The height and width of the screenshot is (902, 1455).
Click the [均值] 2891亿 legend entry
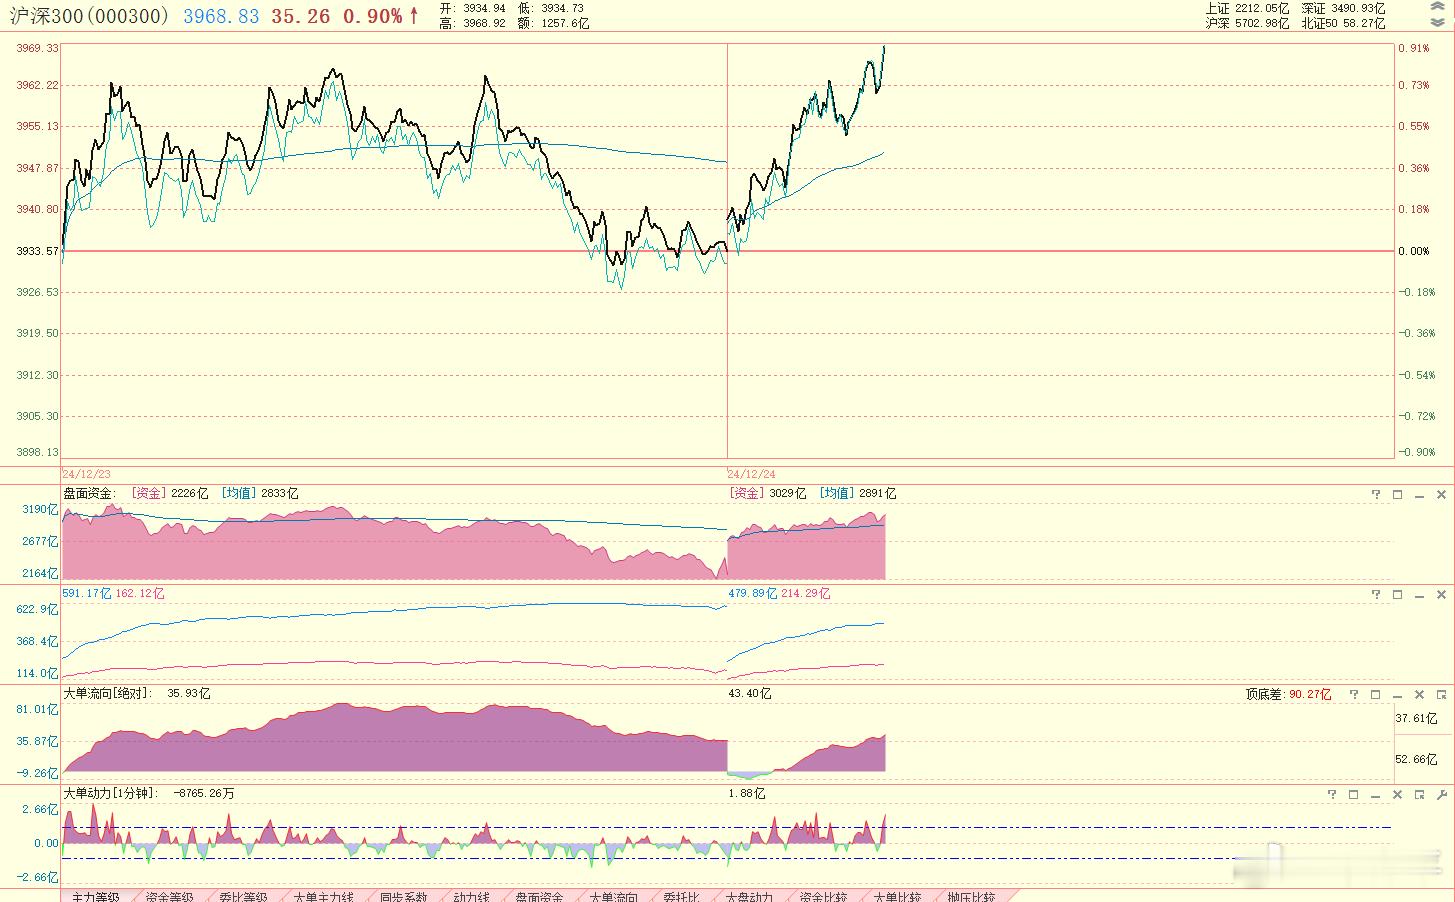pyautogui.click(x=857, y=493)
